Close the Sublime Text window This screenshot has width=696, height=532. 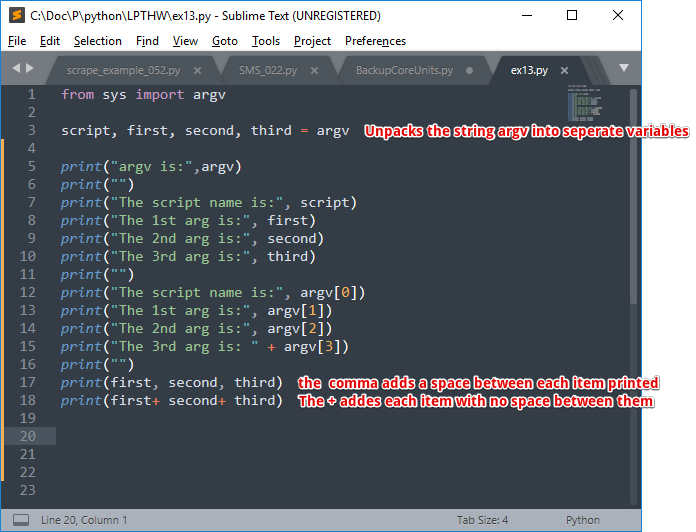point(618,16)
